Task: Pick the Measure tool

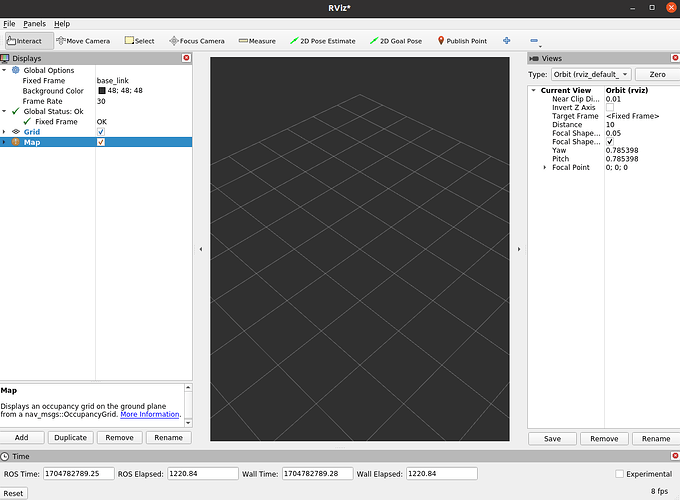Action: click(x=257, y=41)
